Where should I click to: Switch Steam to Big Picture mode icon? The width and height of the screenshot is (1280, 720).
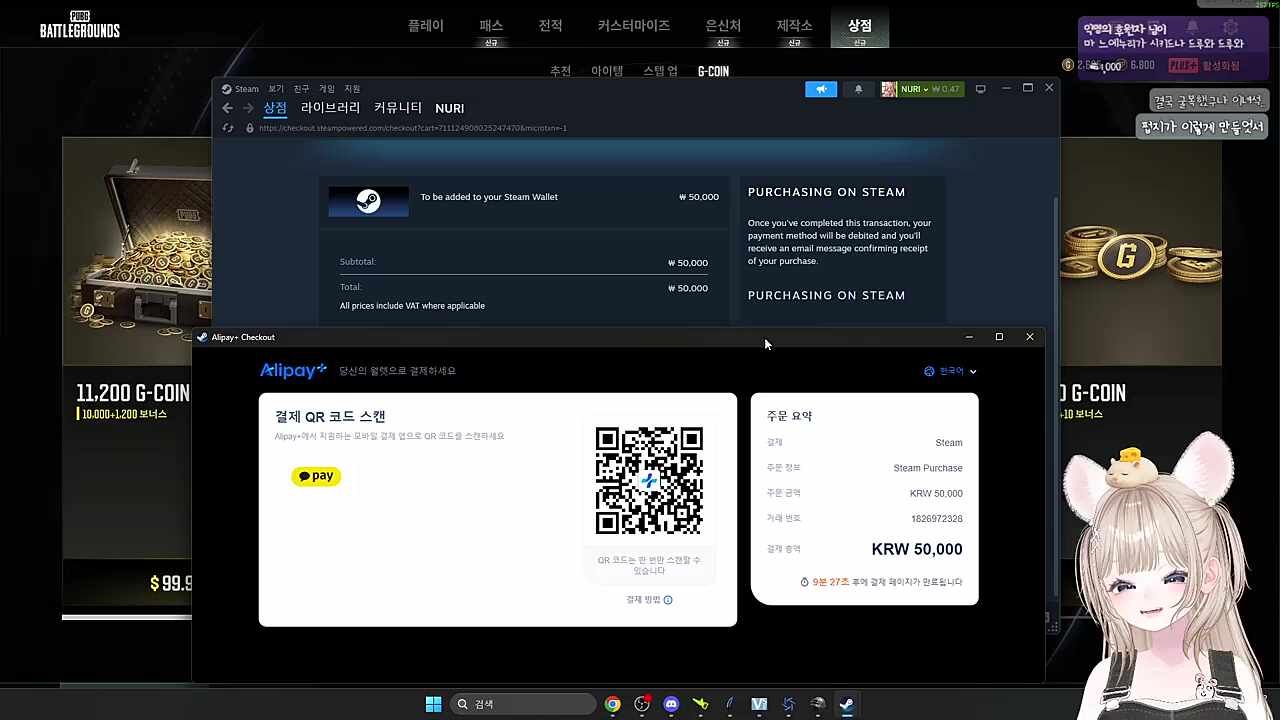(980, 89)
